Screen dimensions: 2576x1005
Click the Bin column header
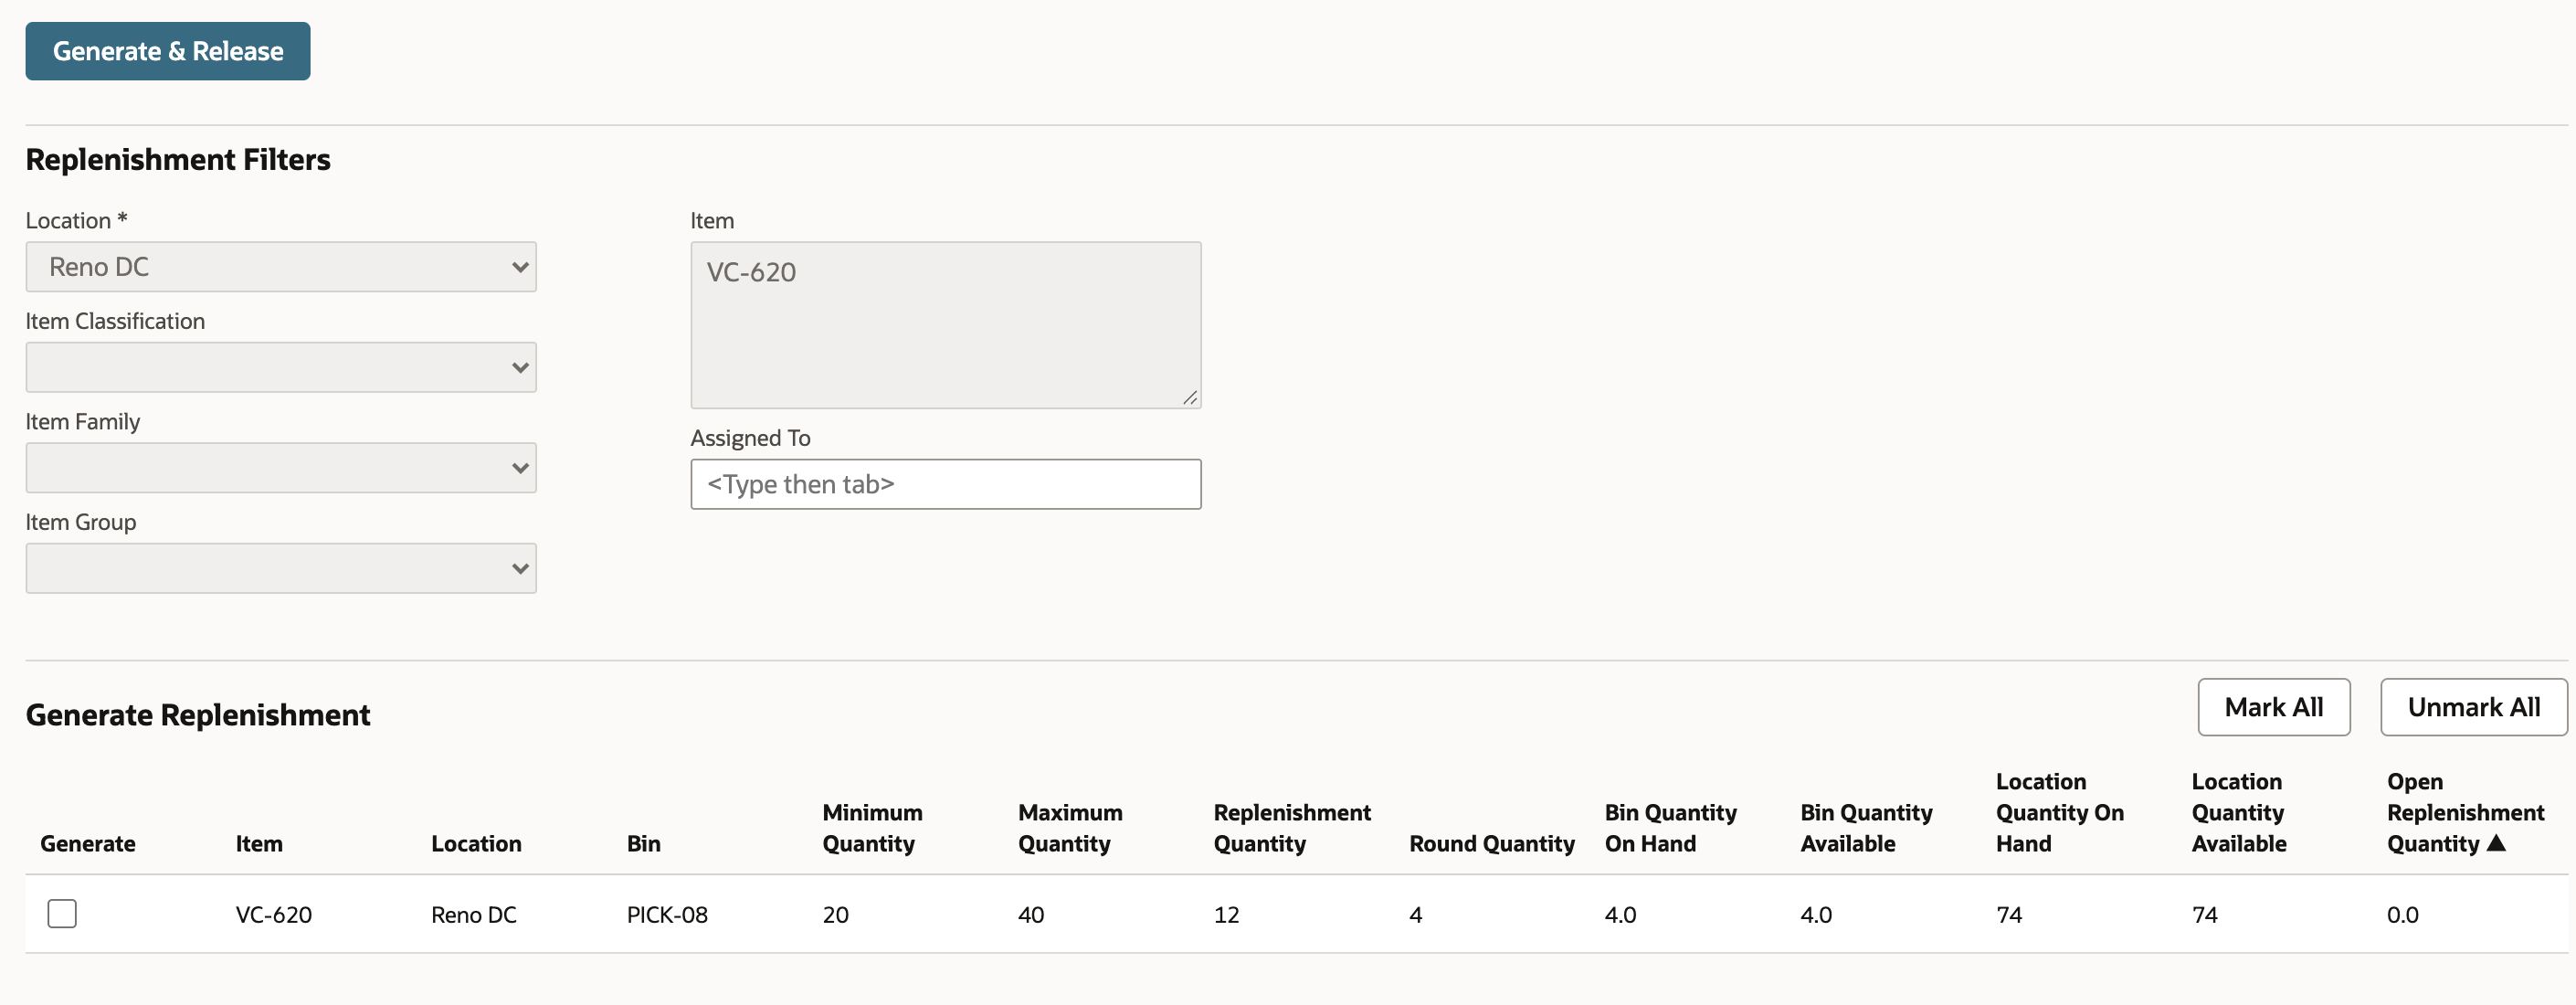tap(643, 844)
